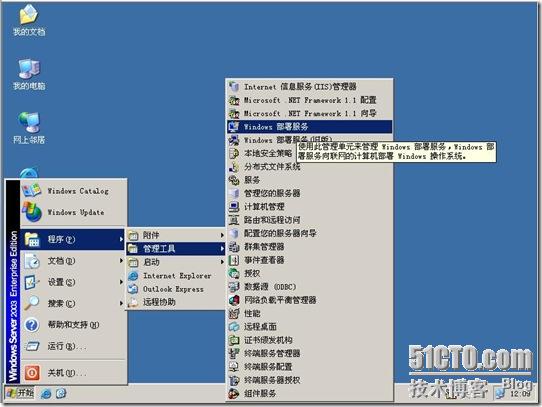Image resolution: width=542 pixels, height=407 pixels.
Task: Click the 计算机管理 icon
Action: 234,206
